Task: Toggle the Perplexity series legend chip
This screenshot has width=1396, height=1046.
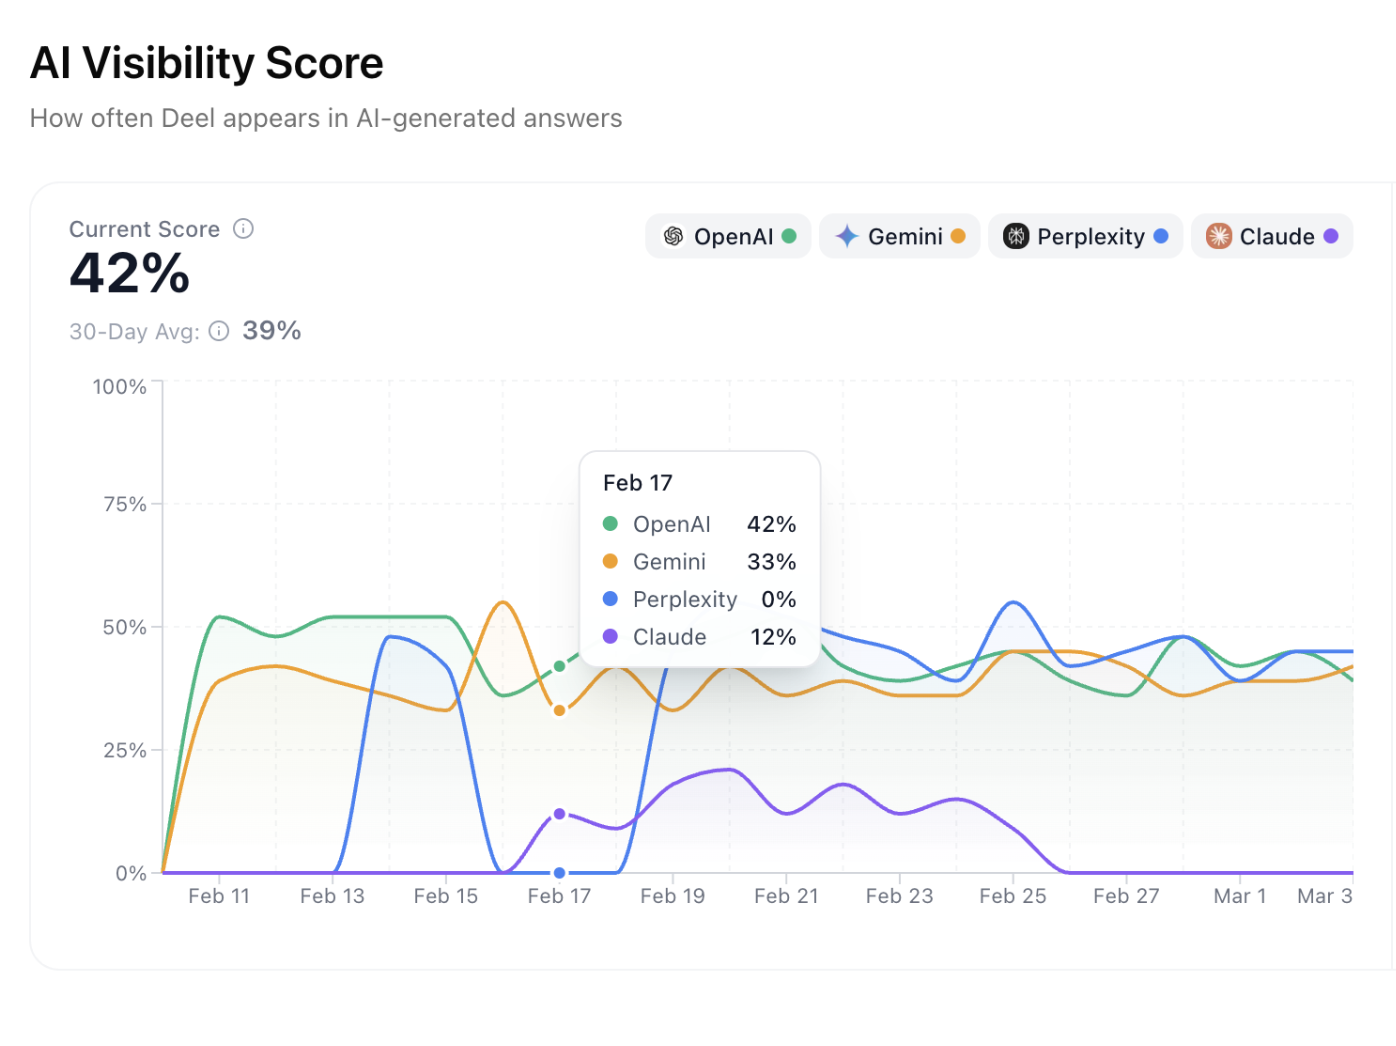Action: [1086, 237]
